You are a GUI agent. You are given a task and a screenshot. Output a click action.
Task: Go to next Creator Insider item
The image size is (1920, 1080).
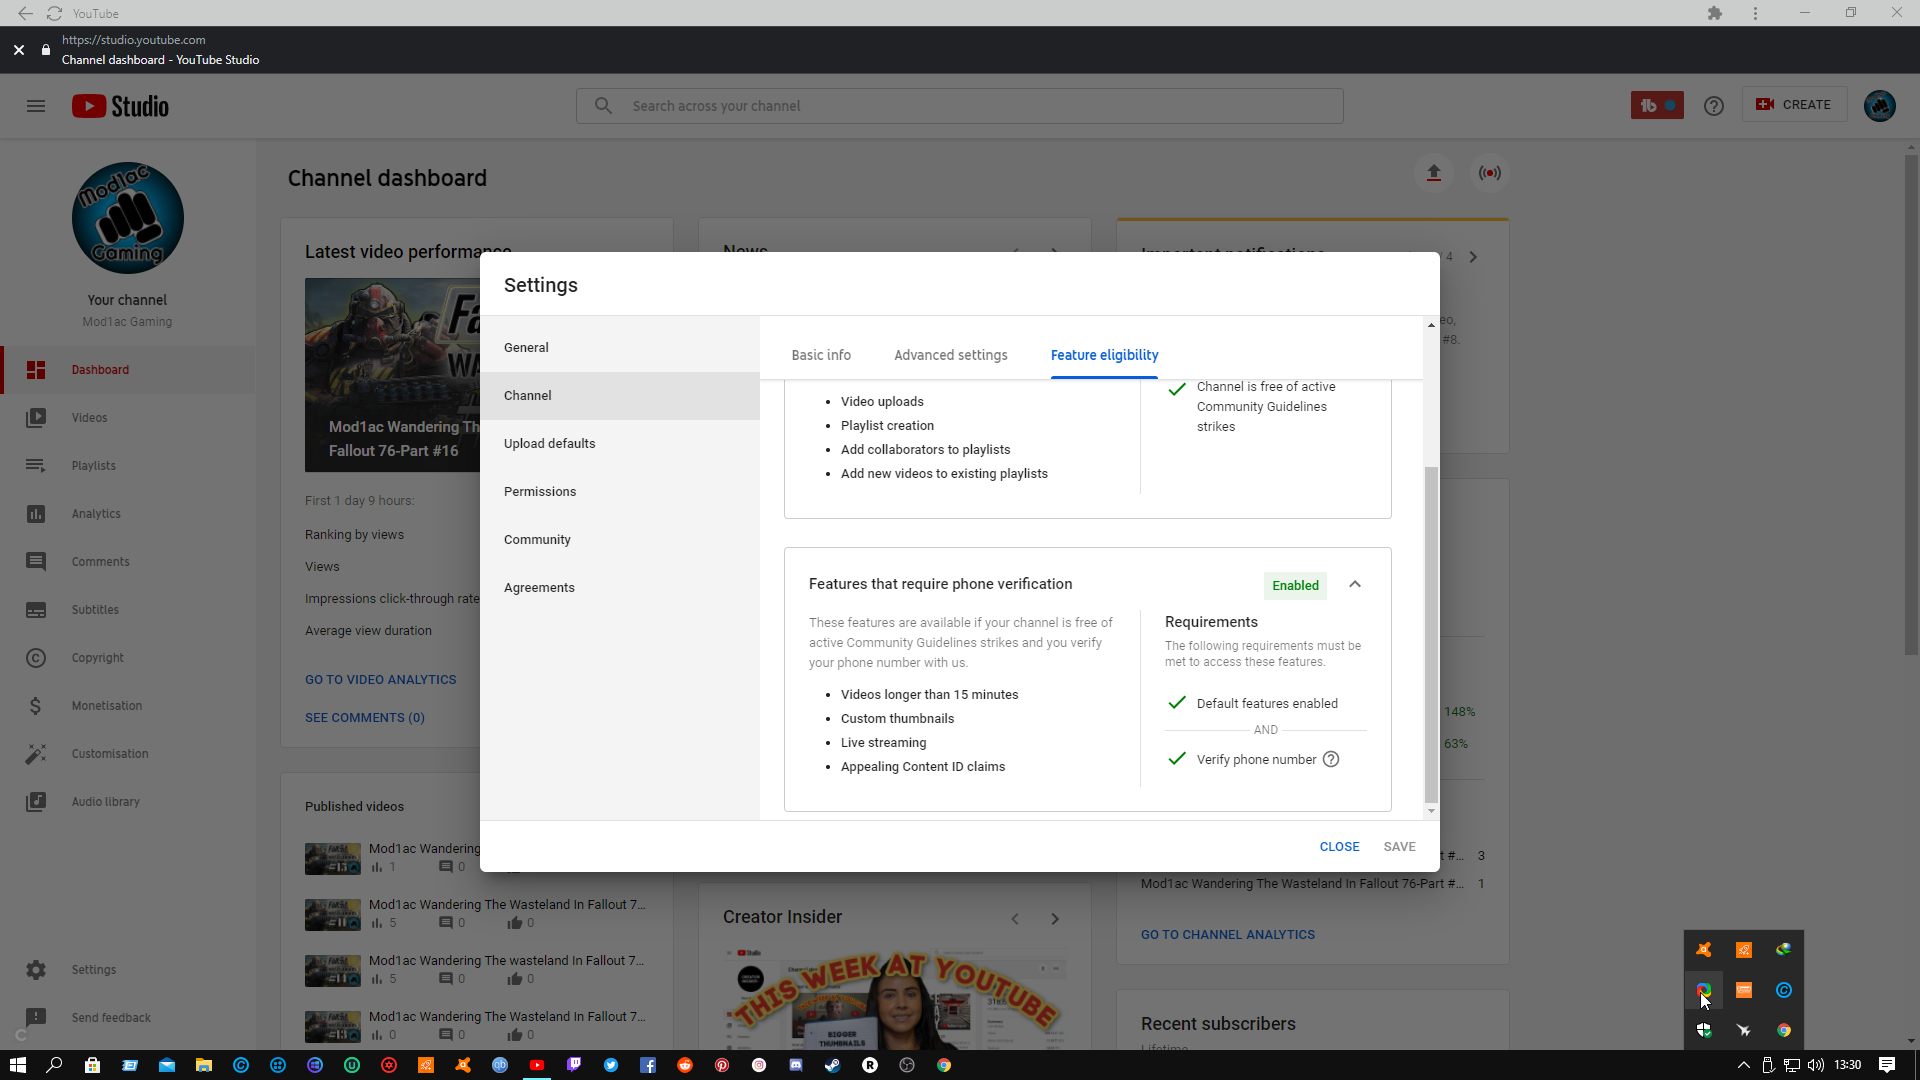click(1055, 919)
